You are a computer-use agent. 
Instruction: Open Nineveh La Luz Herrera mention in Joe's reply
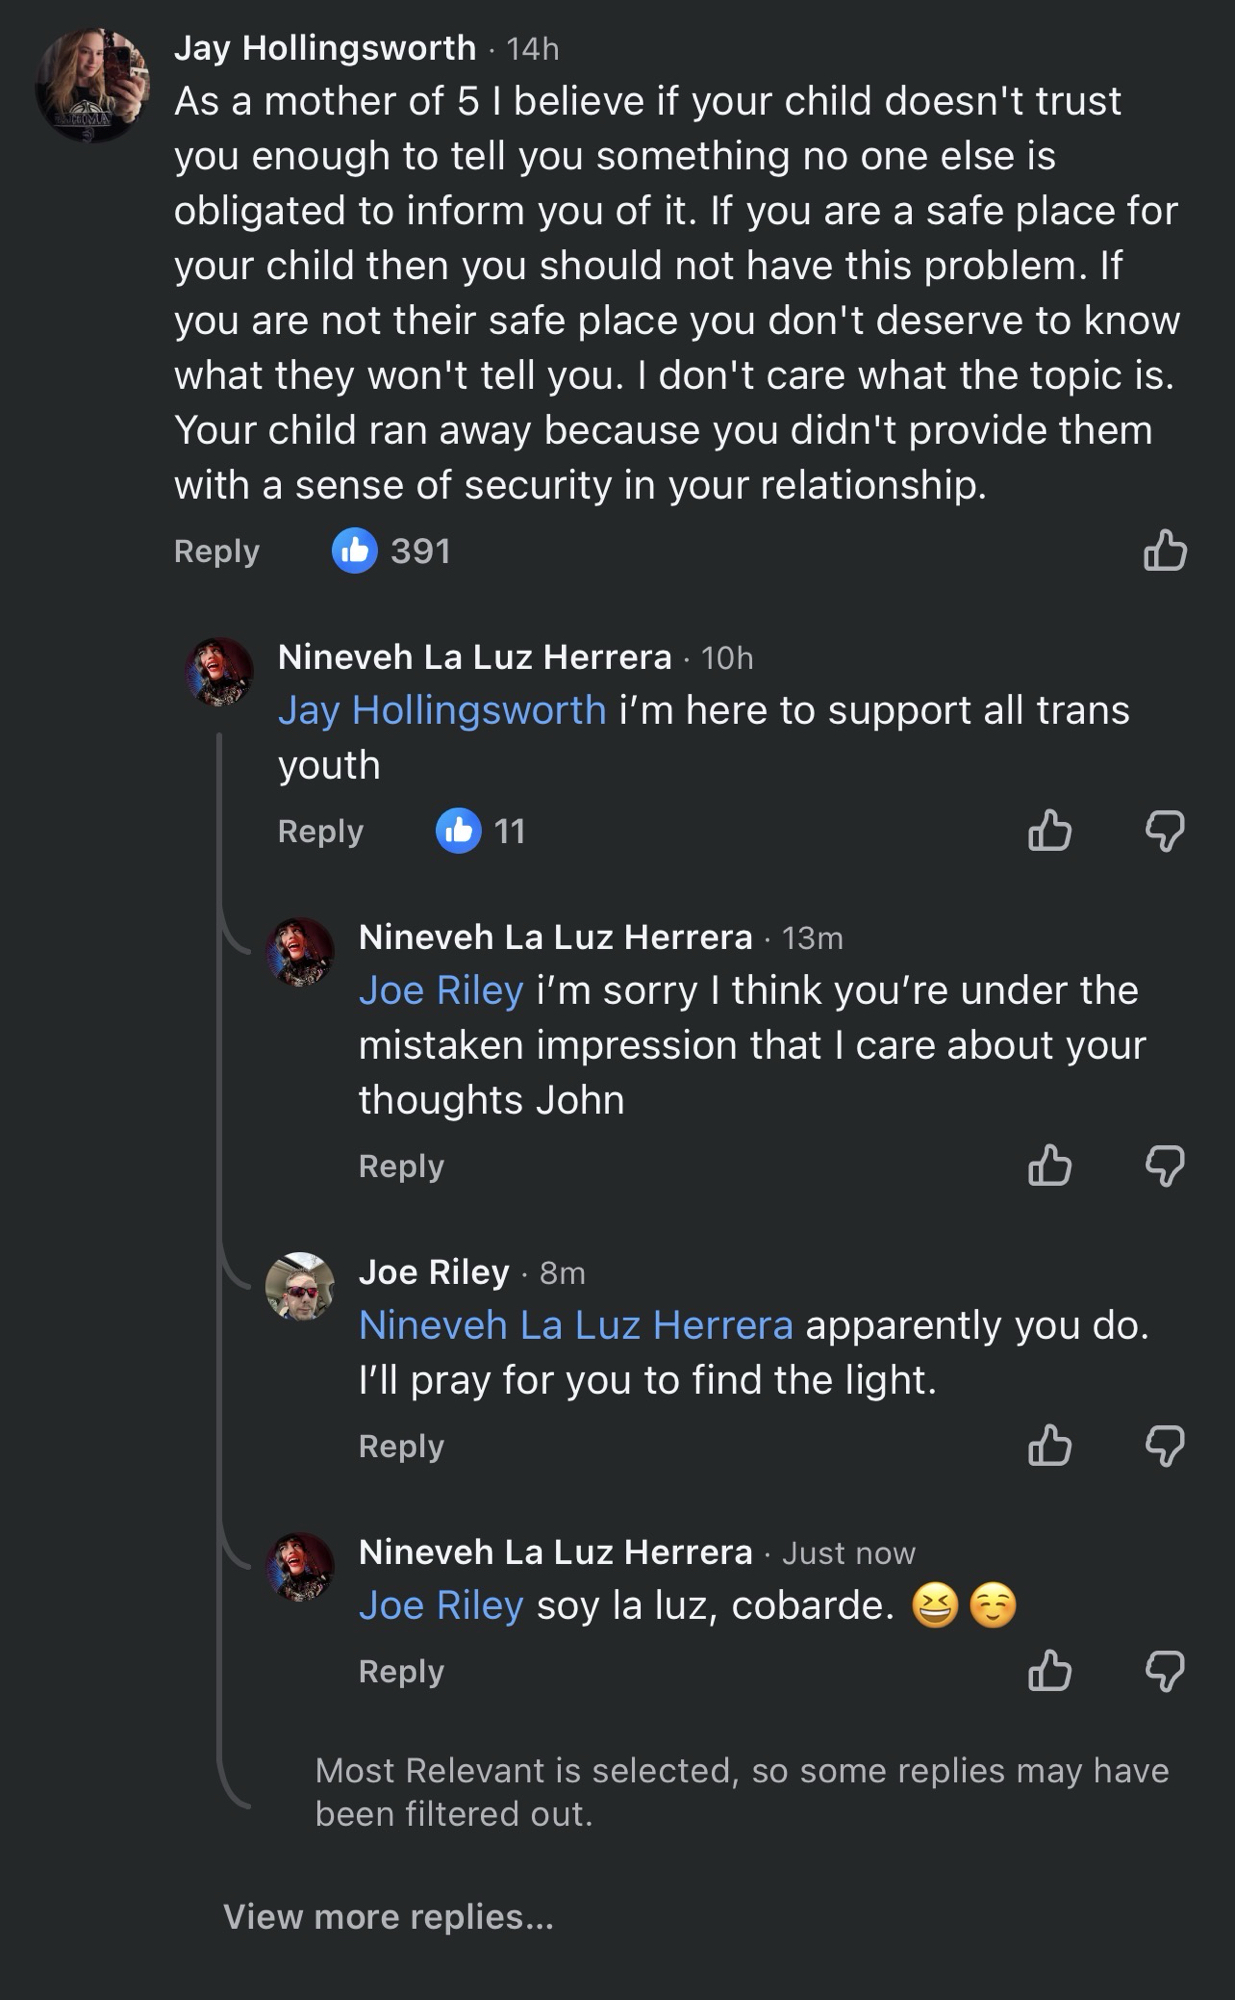tap(576, 1325)
